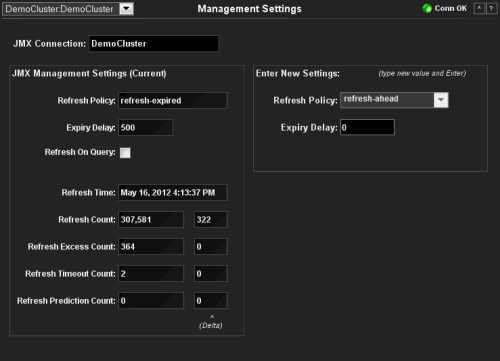This screenshot has width=500, height=361.
Task: Click the JMX Connection label
Action: click(x=50, y=44)
